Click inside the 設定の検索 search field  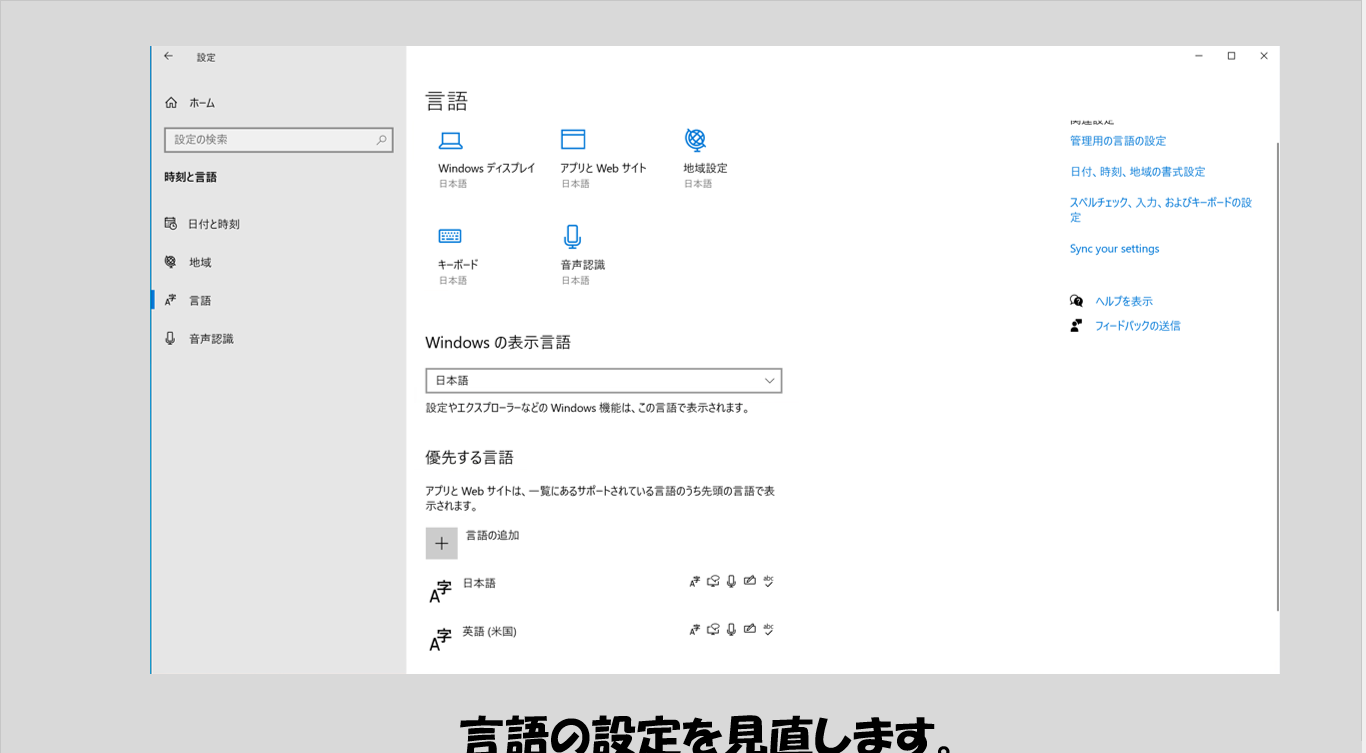tap(270, 140)
